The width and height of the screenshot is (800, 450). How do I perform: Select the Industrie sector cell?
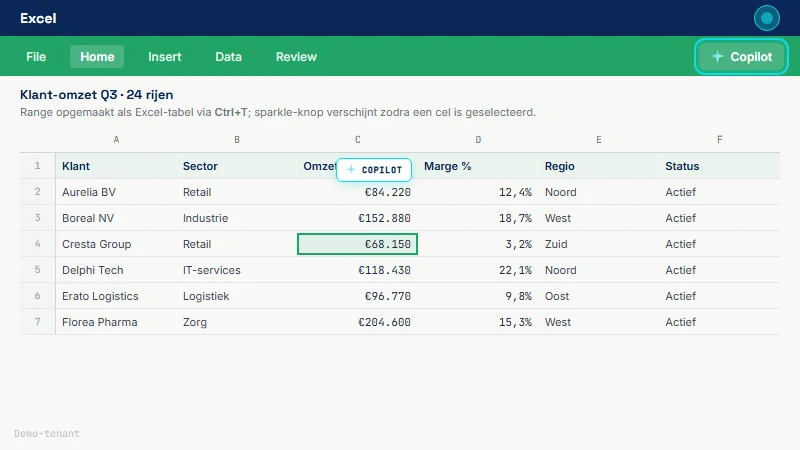237,218
